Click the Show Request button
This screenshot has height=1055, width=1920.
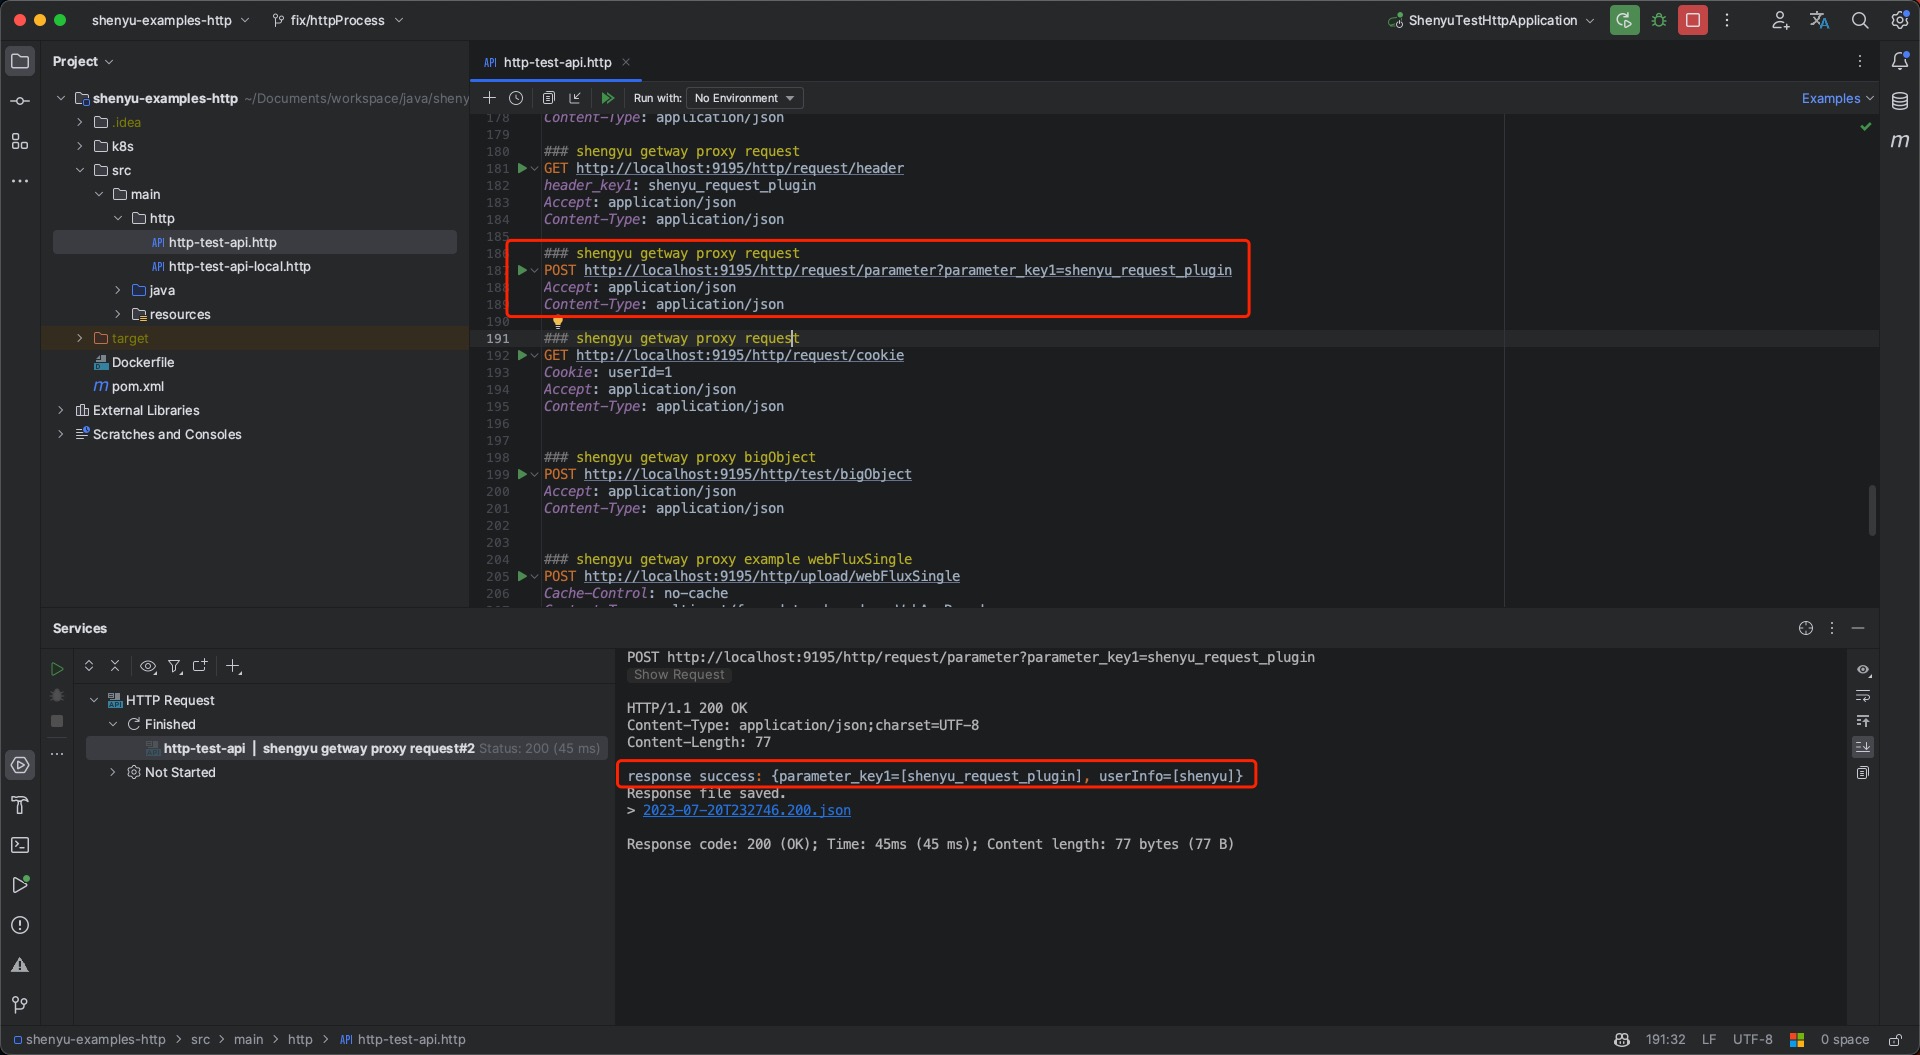point(679,675)
